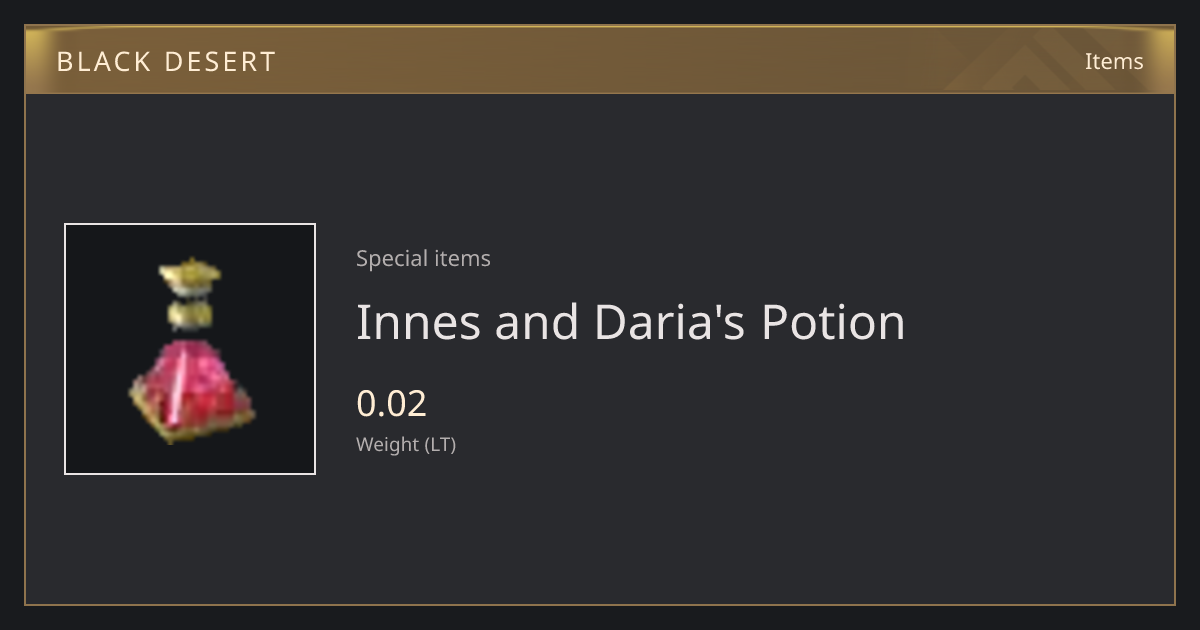Click the gold neck ring of the potion
Viewport: 1200px width, 630px height.
(189, 315)
